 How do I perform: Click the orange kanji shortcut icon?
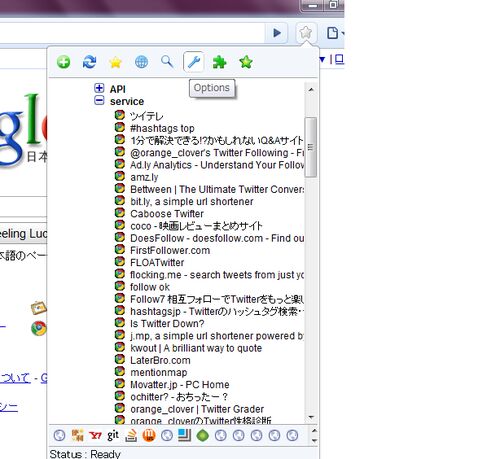tap(77, 435)
